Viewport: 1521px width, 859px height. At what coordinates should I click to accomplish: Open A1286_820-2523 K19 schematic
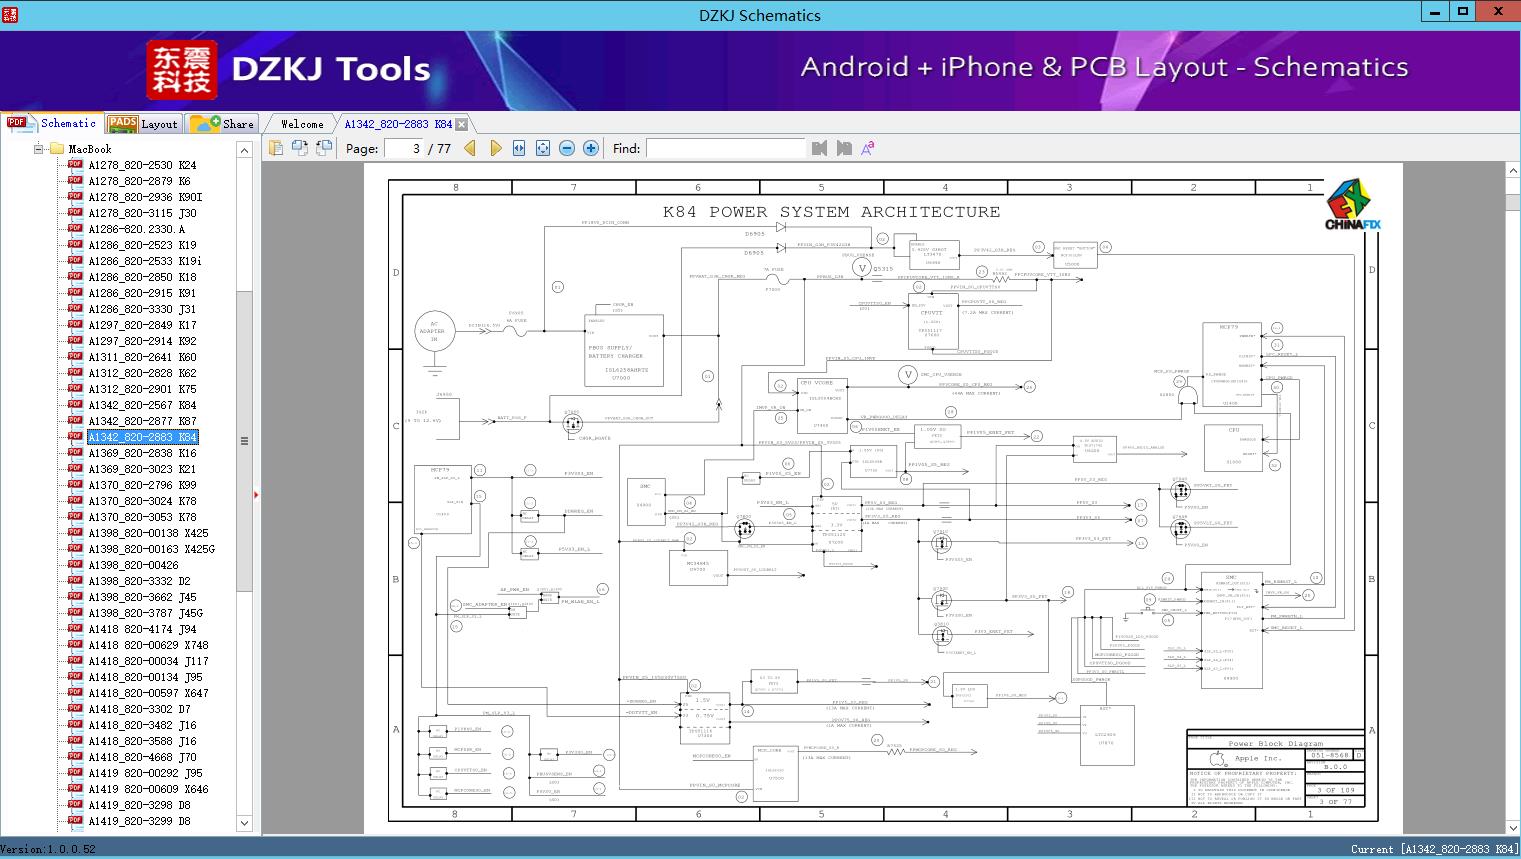point(142,245)
